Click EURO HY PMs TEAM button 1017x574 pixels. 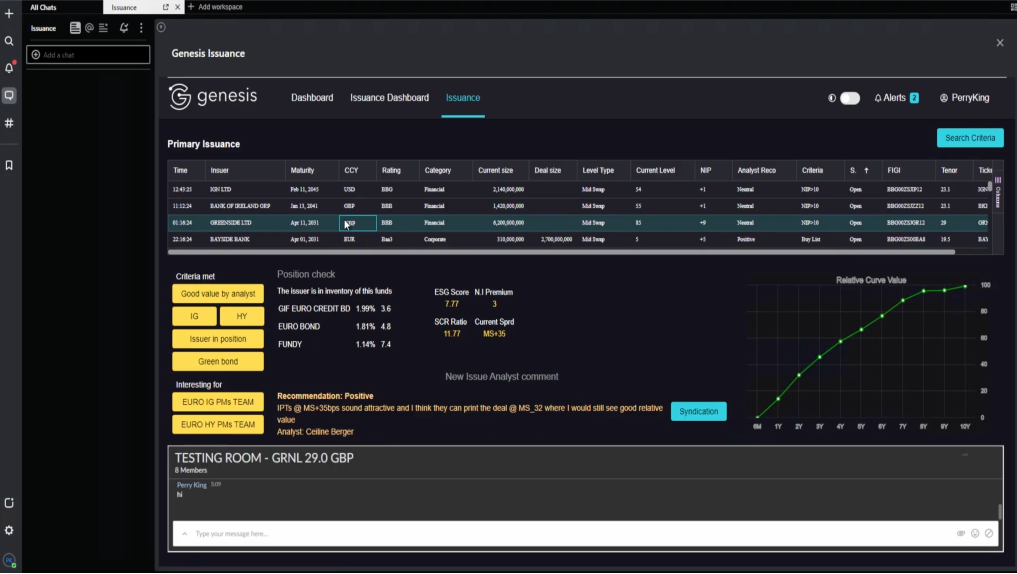tap(218, 425)
